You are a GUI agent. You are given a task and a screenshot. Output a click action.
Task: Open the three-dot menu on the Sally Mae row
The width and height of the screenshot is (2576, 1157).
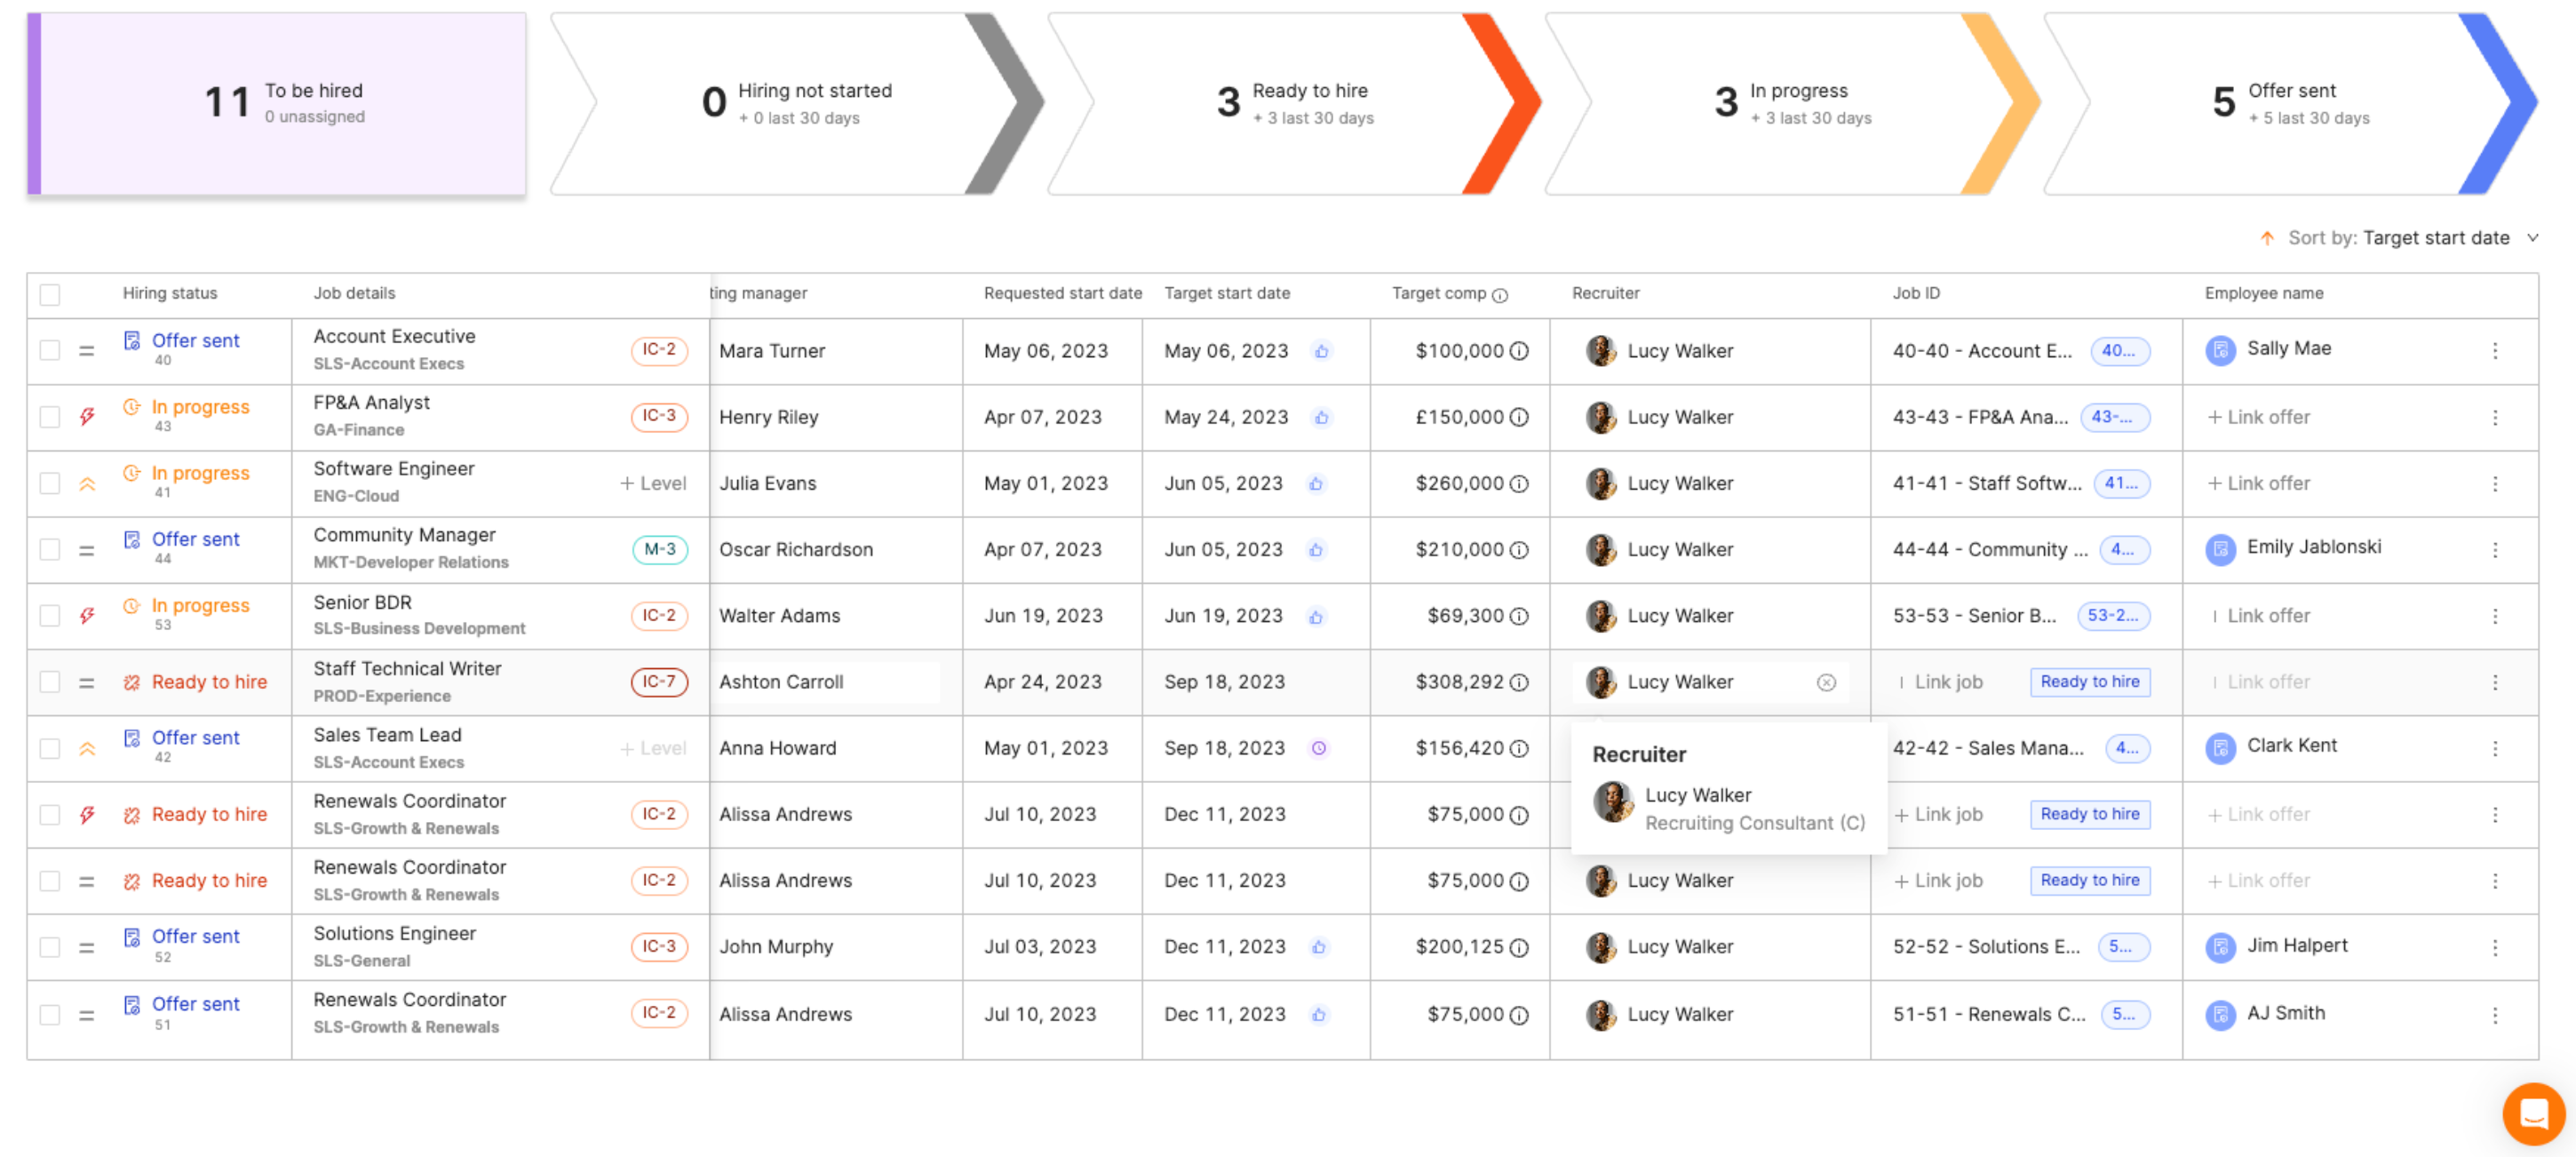pos(2497,351)
